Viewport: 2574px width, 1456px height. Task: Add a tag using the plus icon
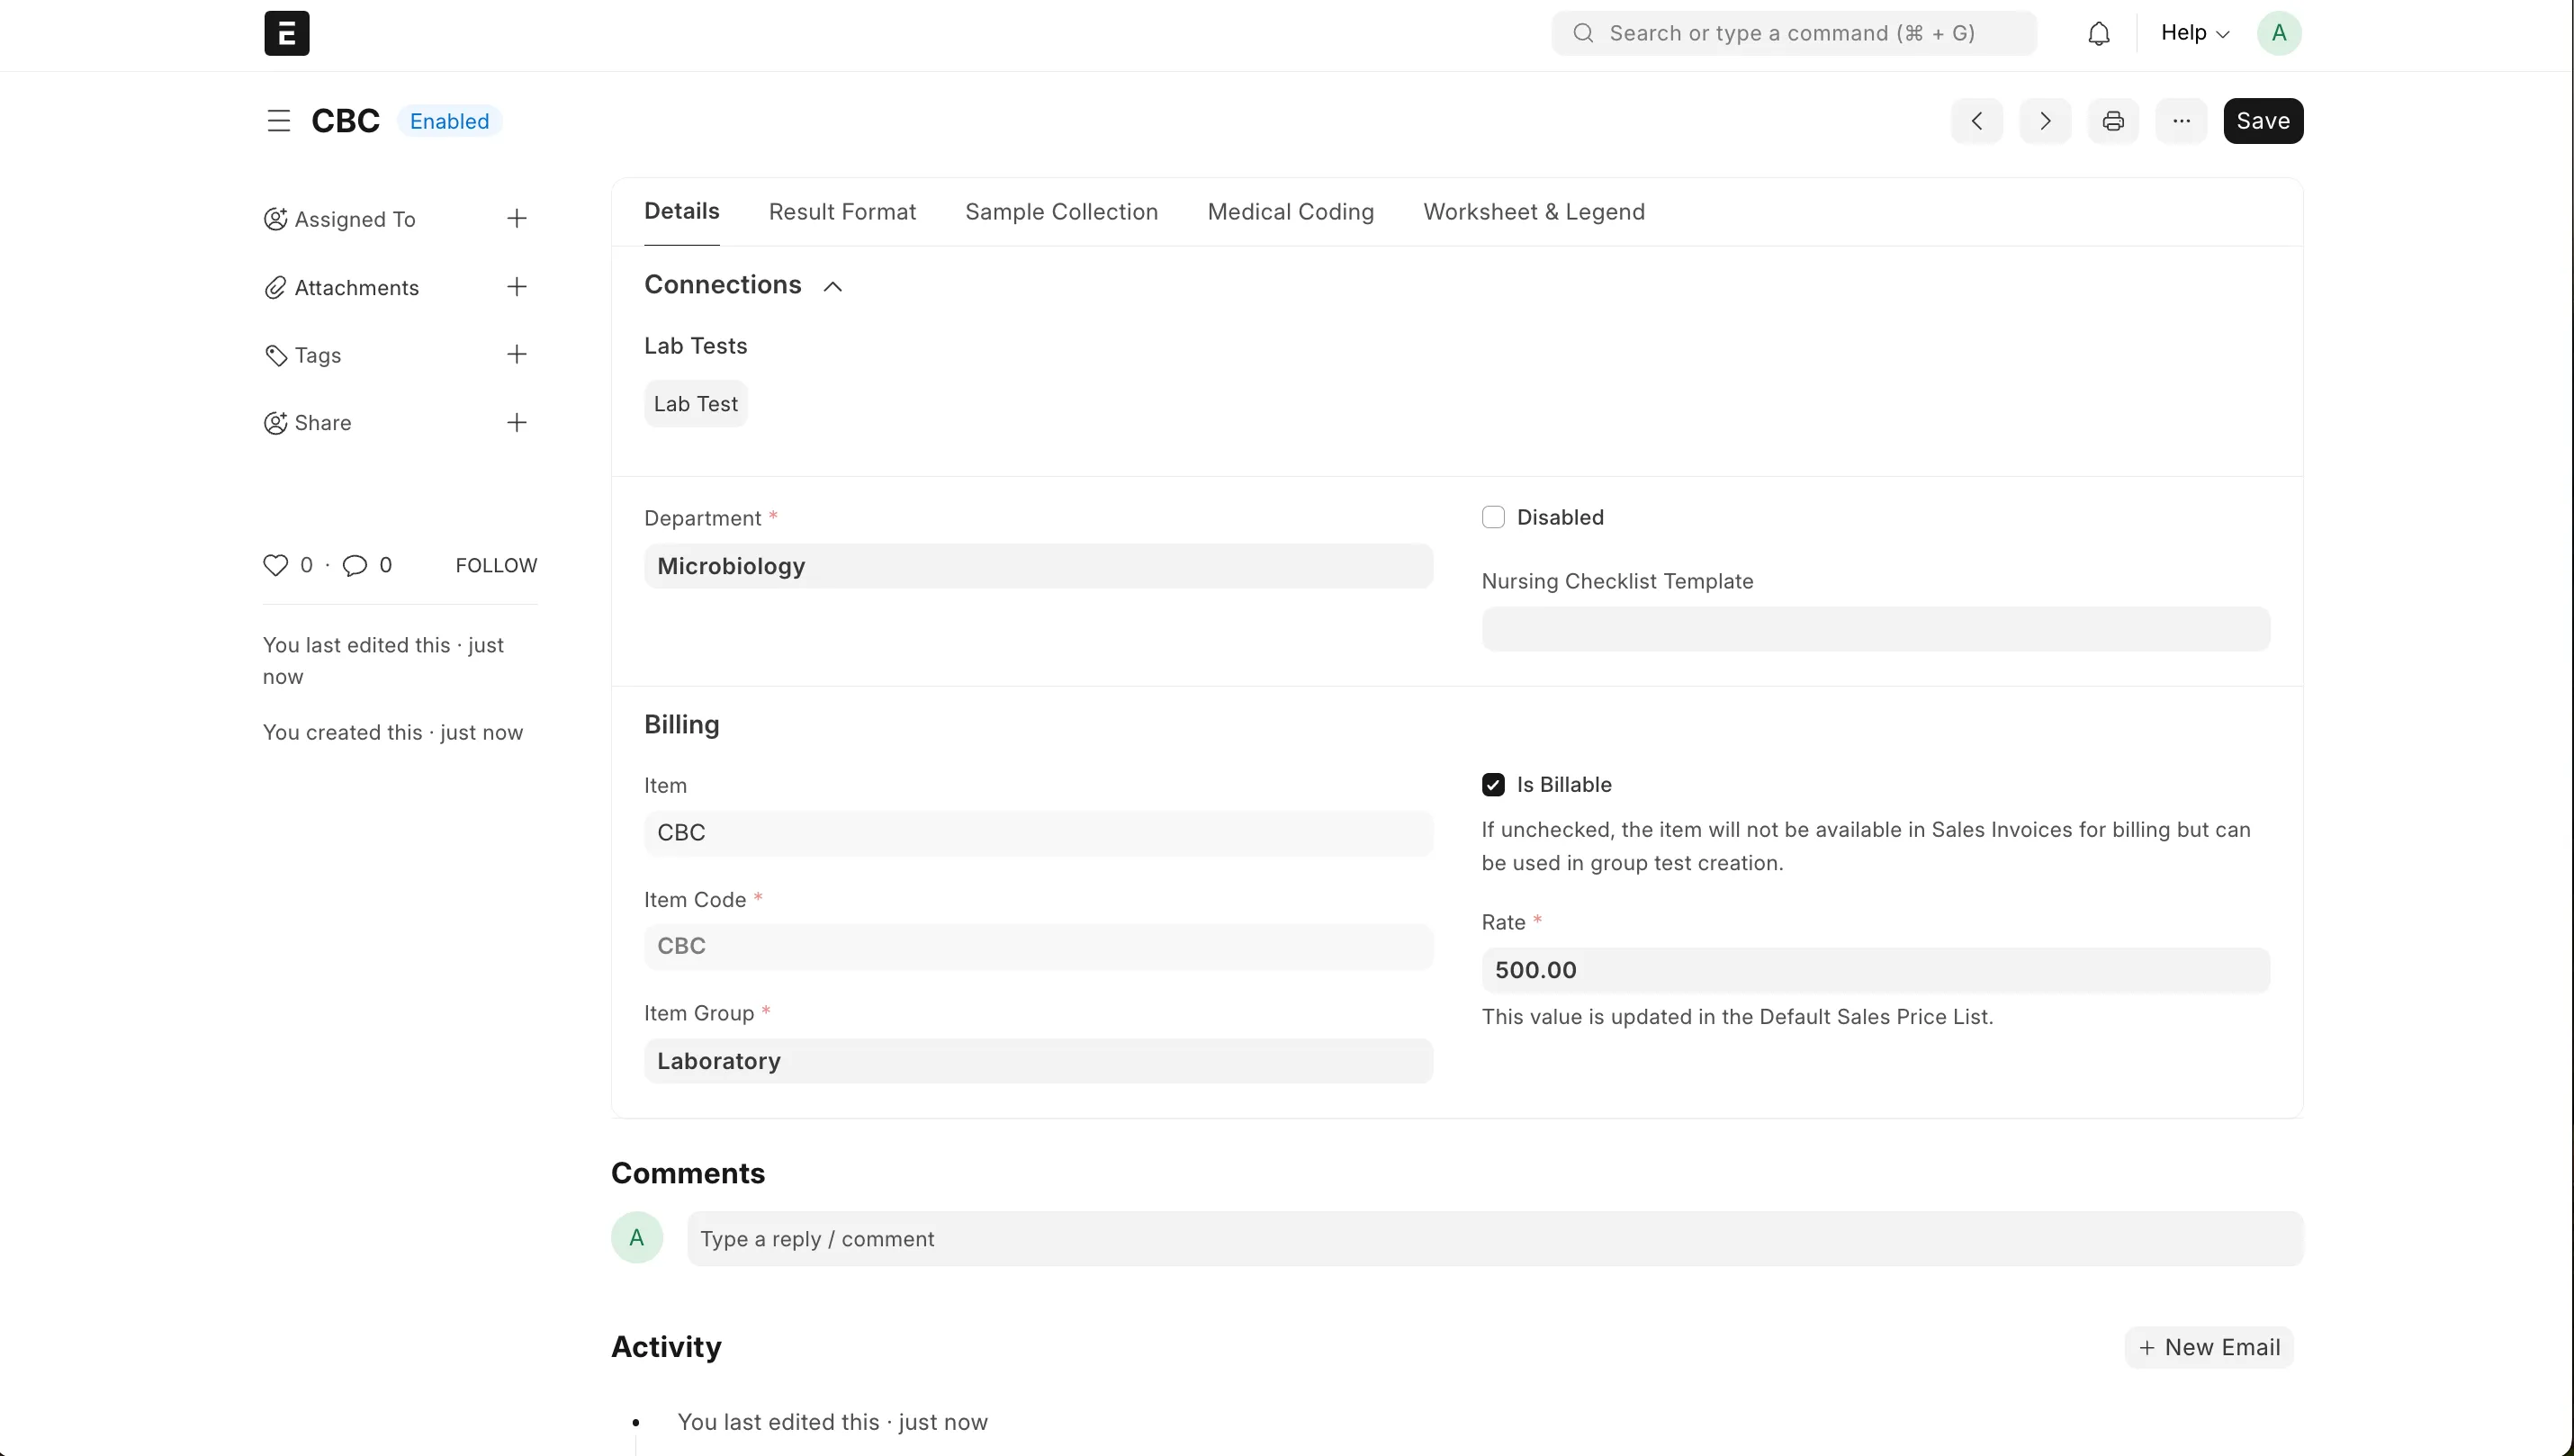tap(517, 354)
